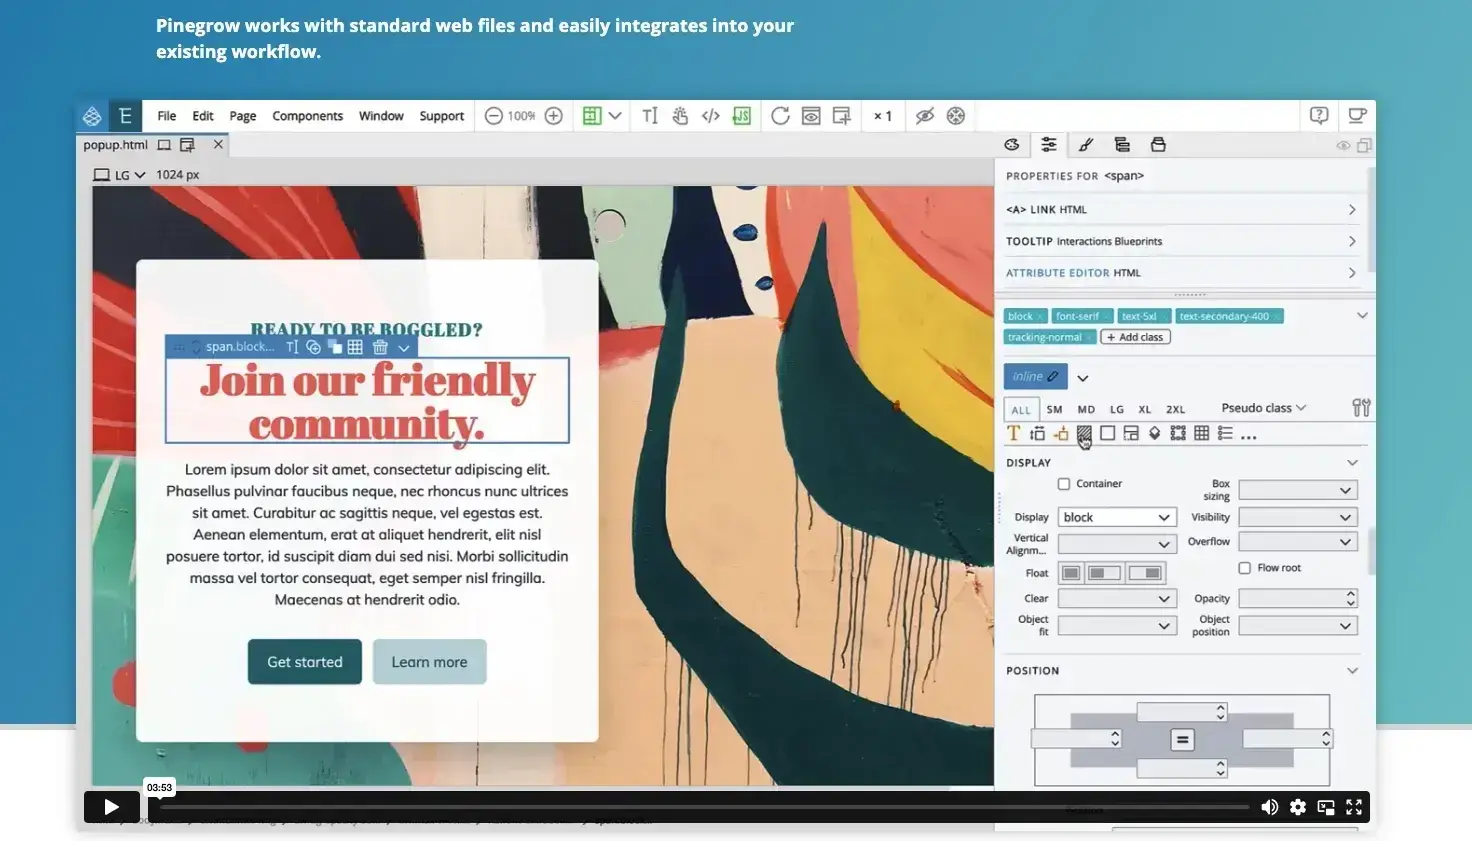Open the Edit menu

tap(203, 116)
